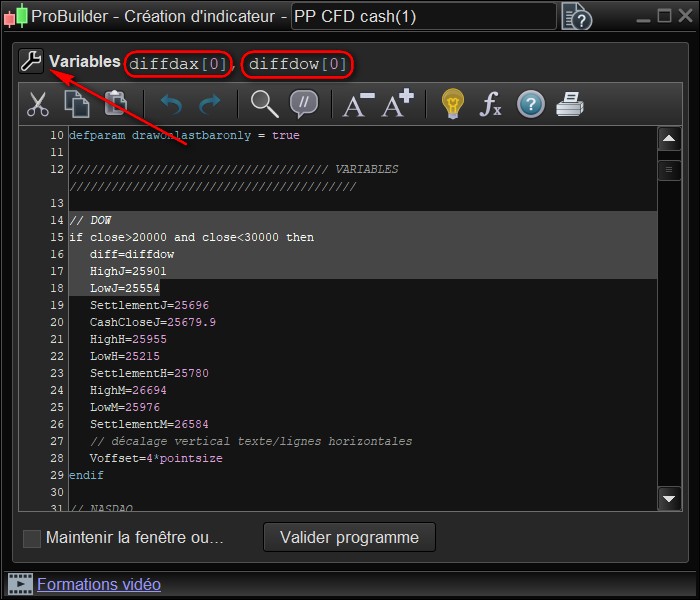Viewport: 700px width, 600px height.
Task: Click the vertical scrollbar thumb
Action: (x=669, y=170)
